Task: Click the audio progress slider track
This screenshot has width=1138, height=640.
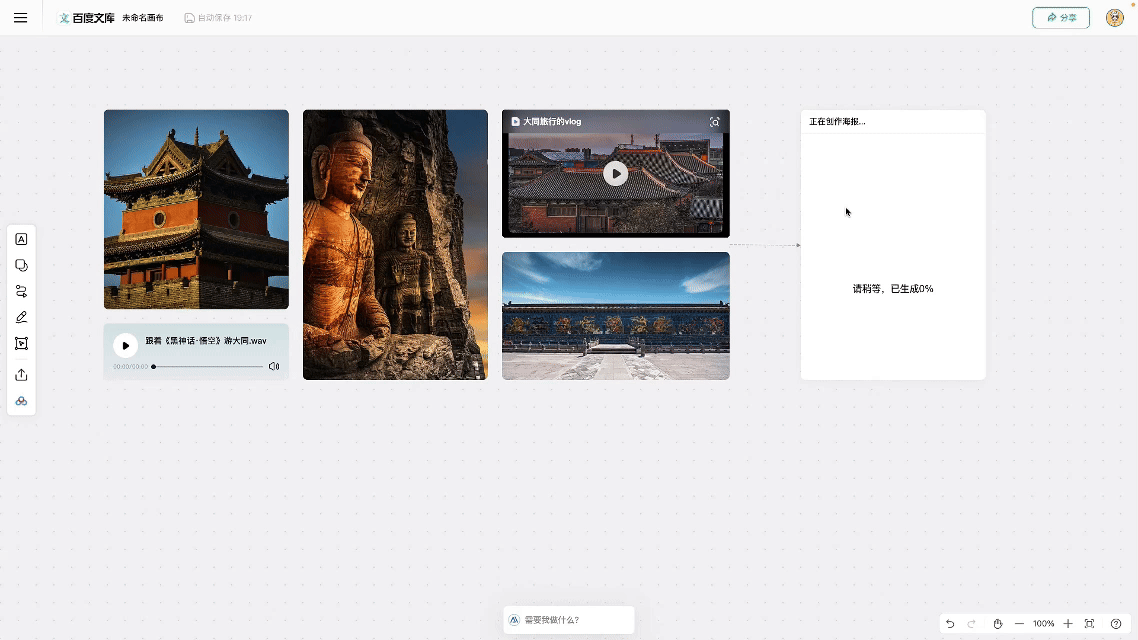Action: point(208,366)
